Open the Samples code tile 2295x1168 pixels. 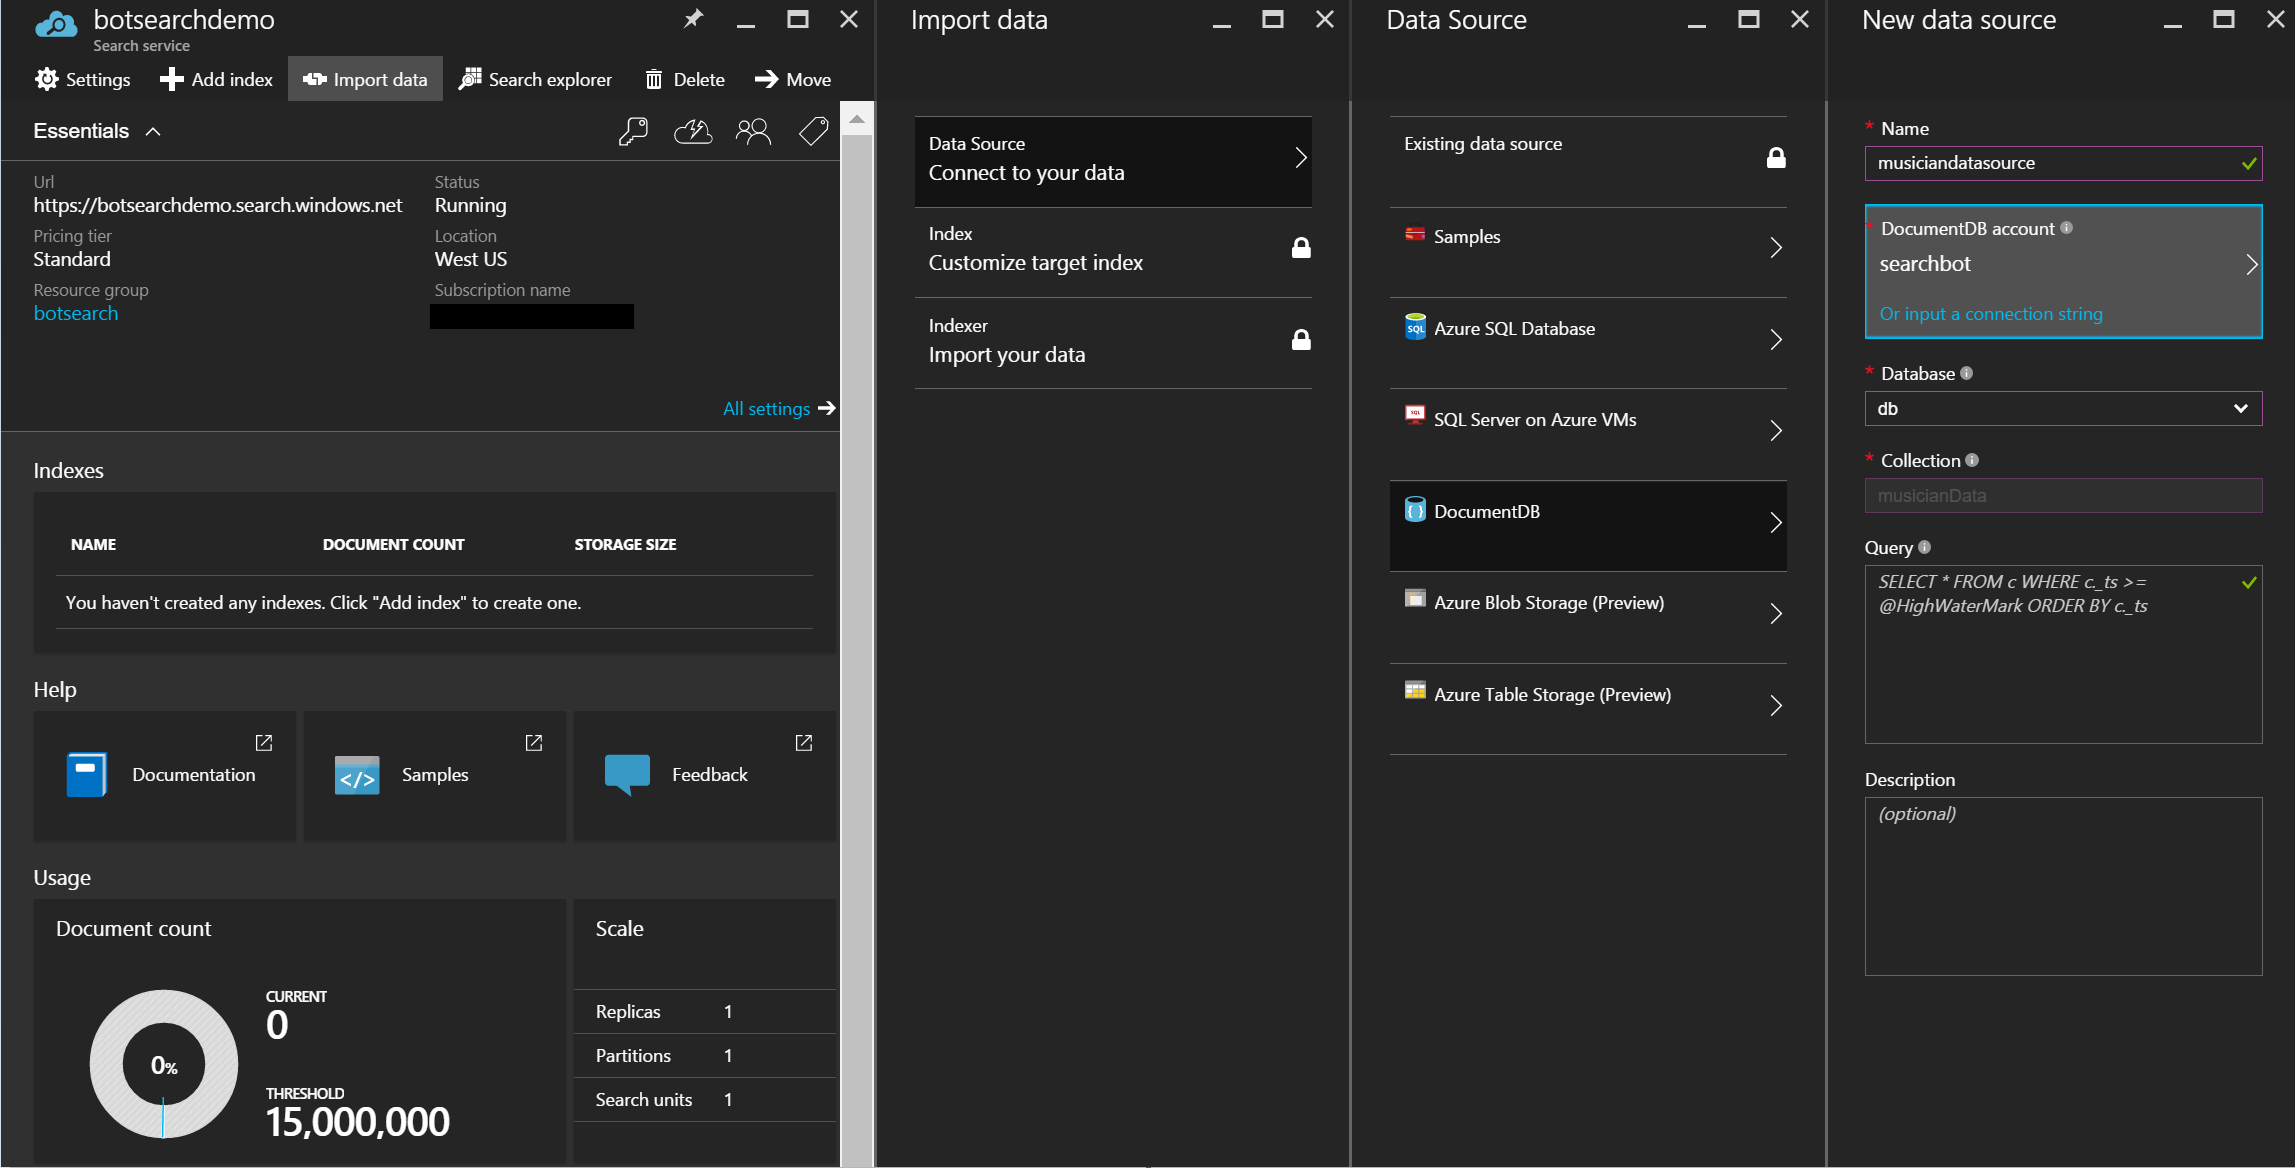pyautogui.click(x=435, y=775)
